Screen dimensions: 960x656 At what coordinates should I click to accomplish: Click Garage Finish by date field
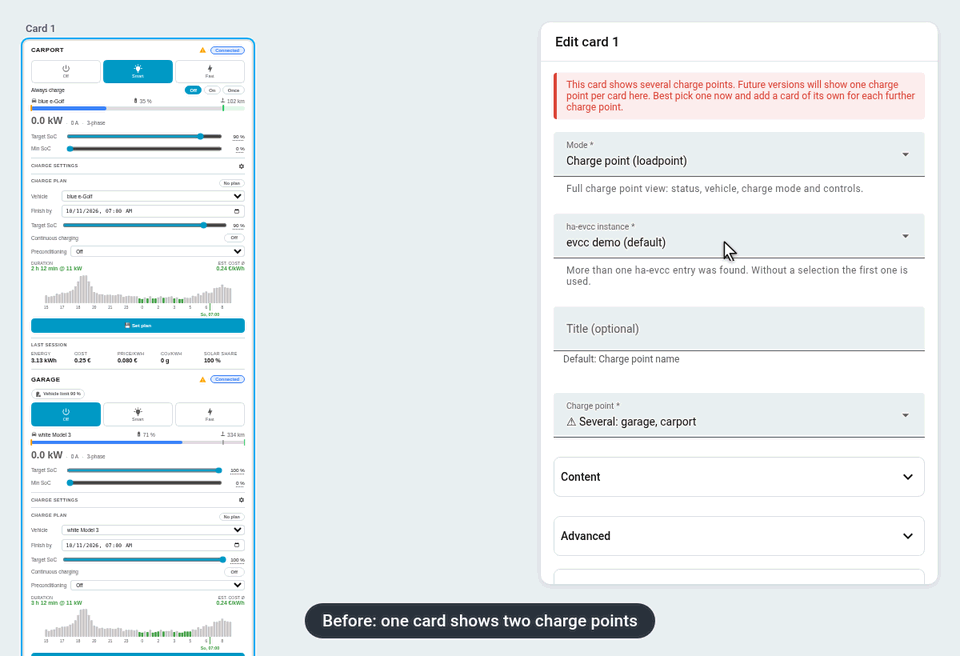[153, 545]
